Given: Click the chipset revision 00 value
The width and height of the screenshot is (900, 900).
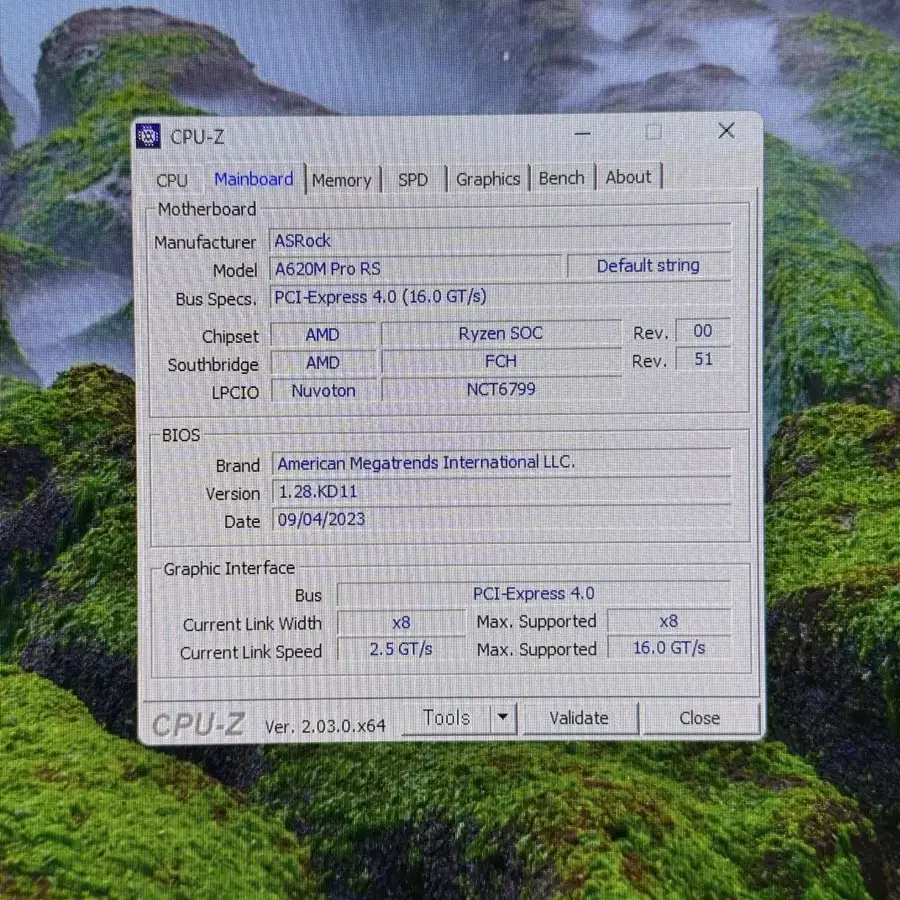Looking at the screenshot, I should pos(703,331).
